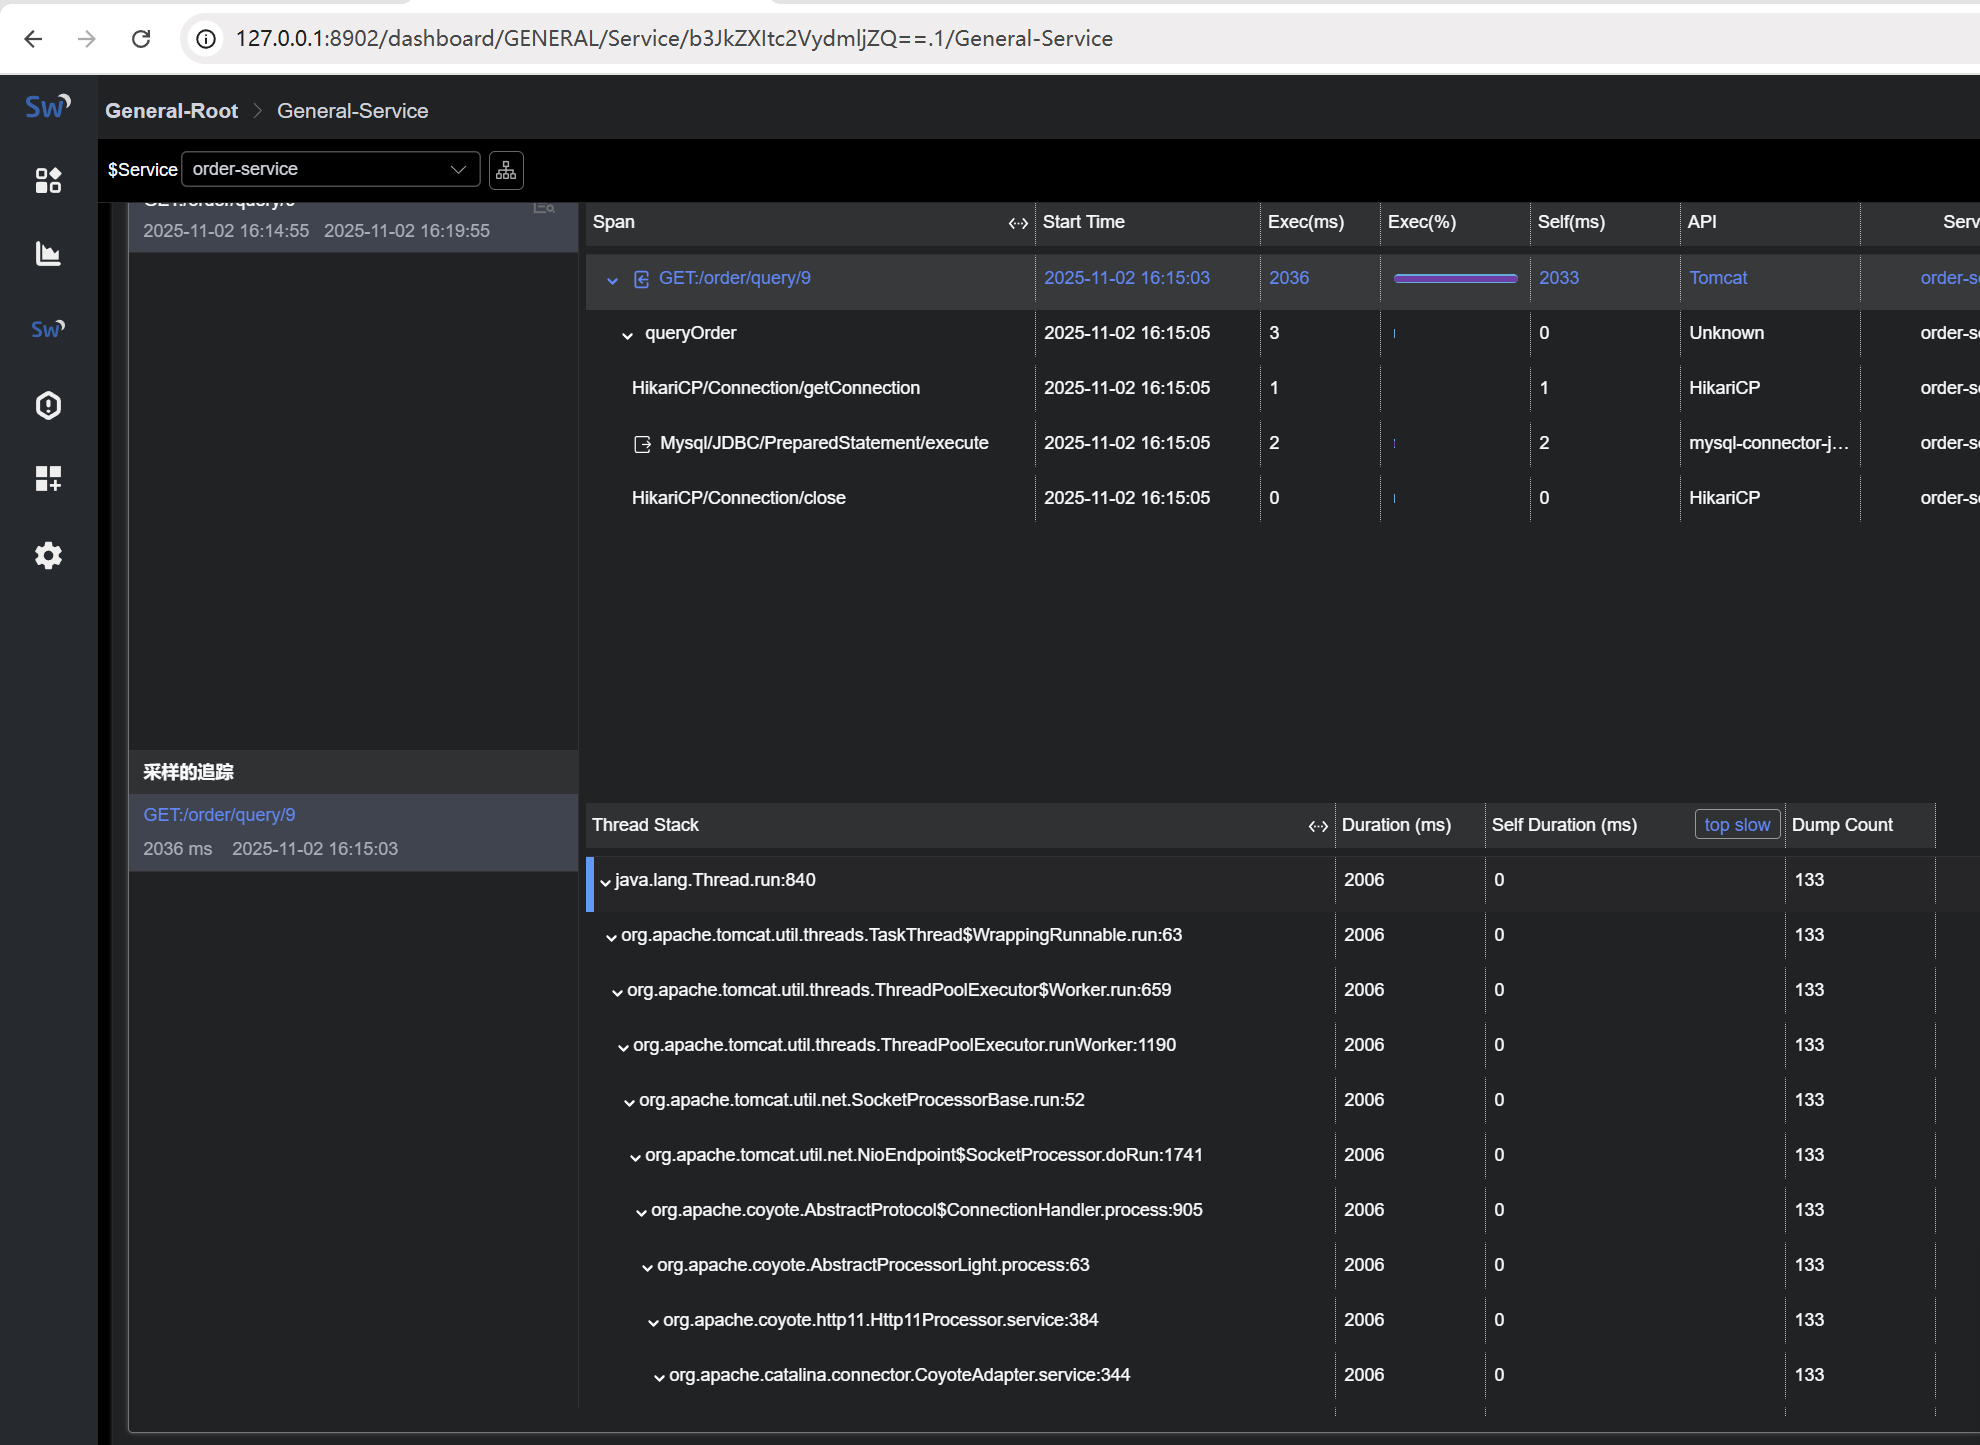Collapse the CoyoteAdapter.service:344 stack node
The height and width of the screenshot is (1445, 1980).
click(x=659, y=1377)
